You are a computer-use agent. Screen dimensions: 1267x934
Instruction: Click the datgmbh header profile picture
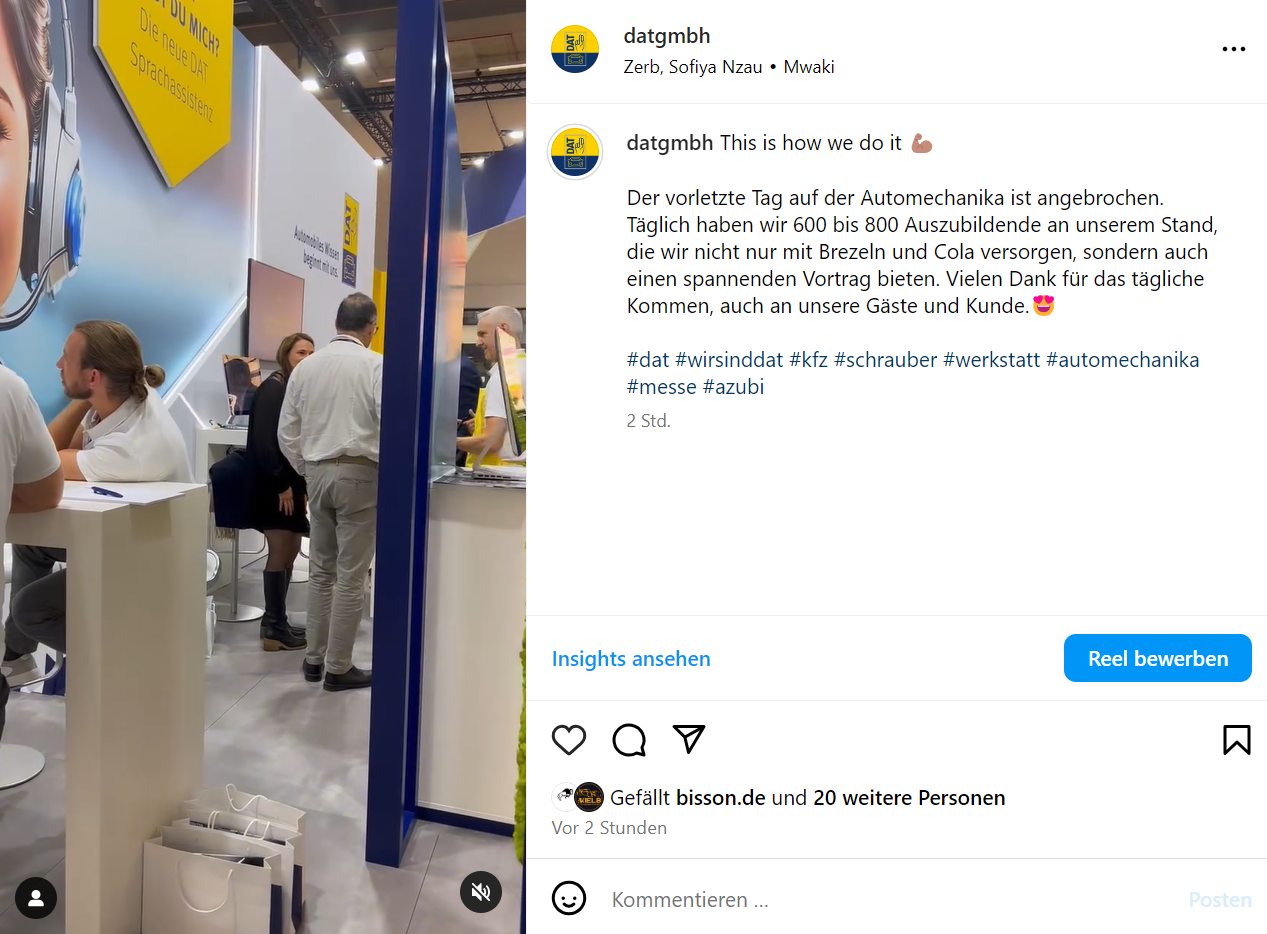pos(575,50)
